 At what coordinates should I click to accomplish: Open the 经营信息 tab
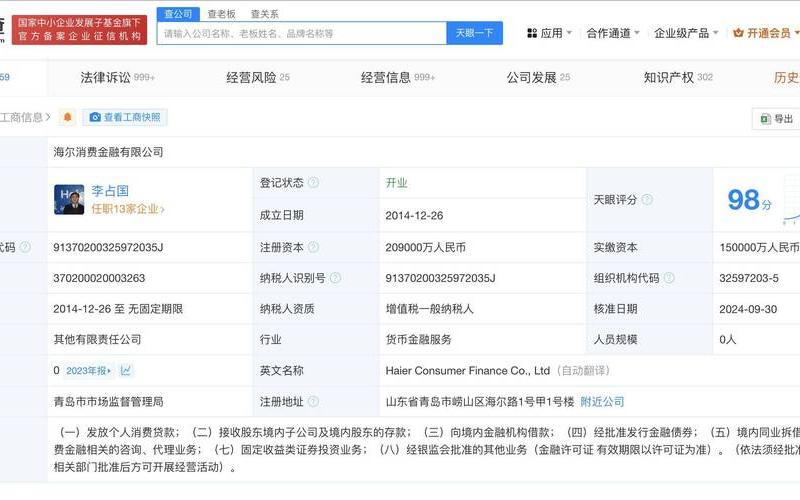tap(398, 78)
